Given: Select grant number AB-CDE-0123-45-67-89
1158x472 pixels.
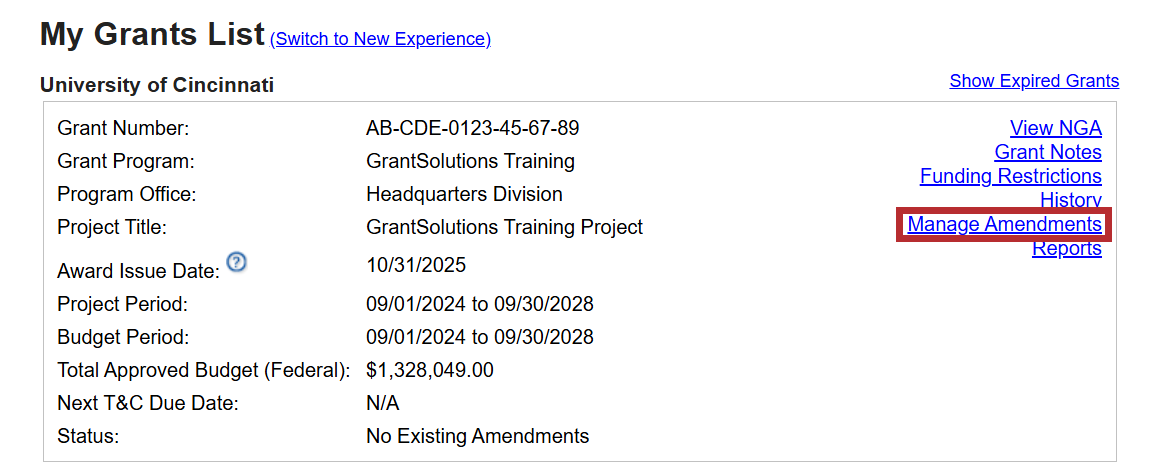Looking at the screenshot, I should [x=472, y=128].
